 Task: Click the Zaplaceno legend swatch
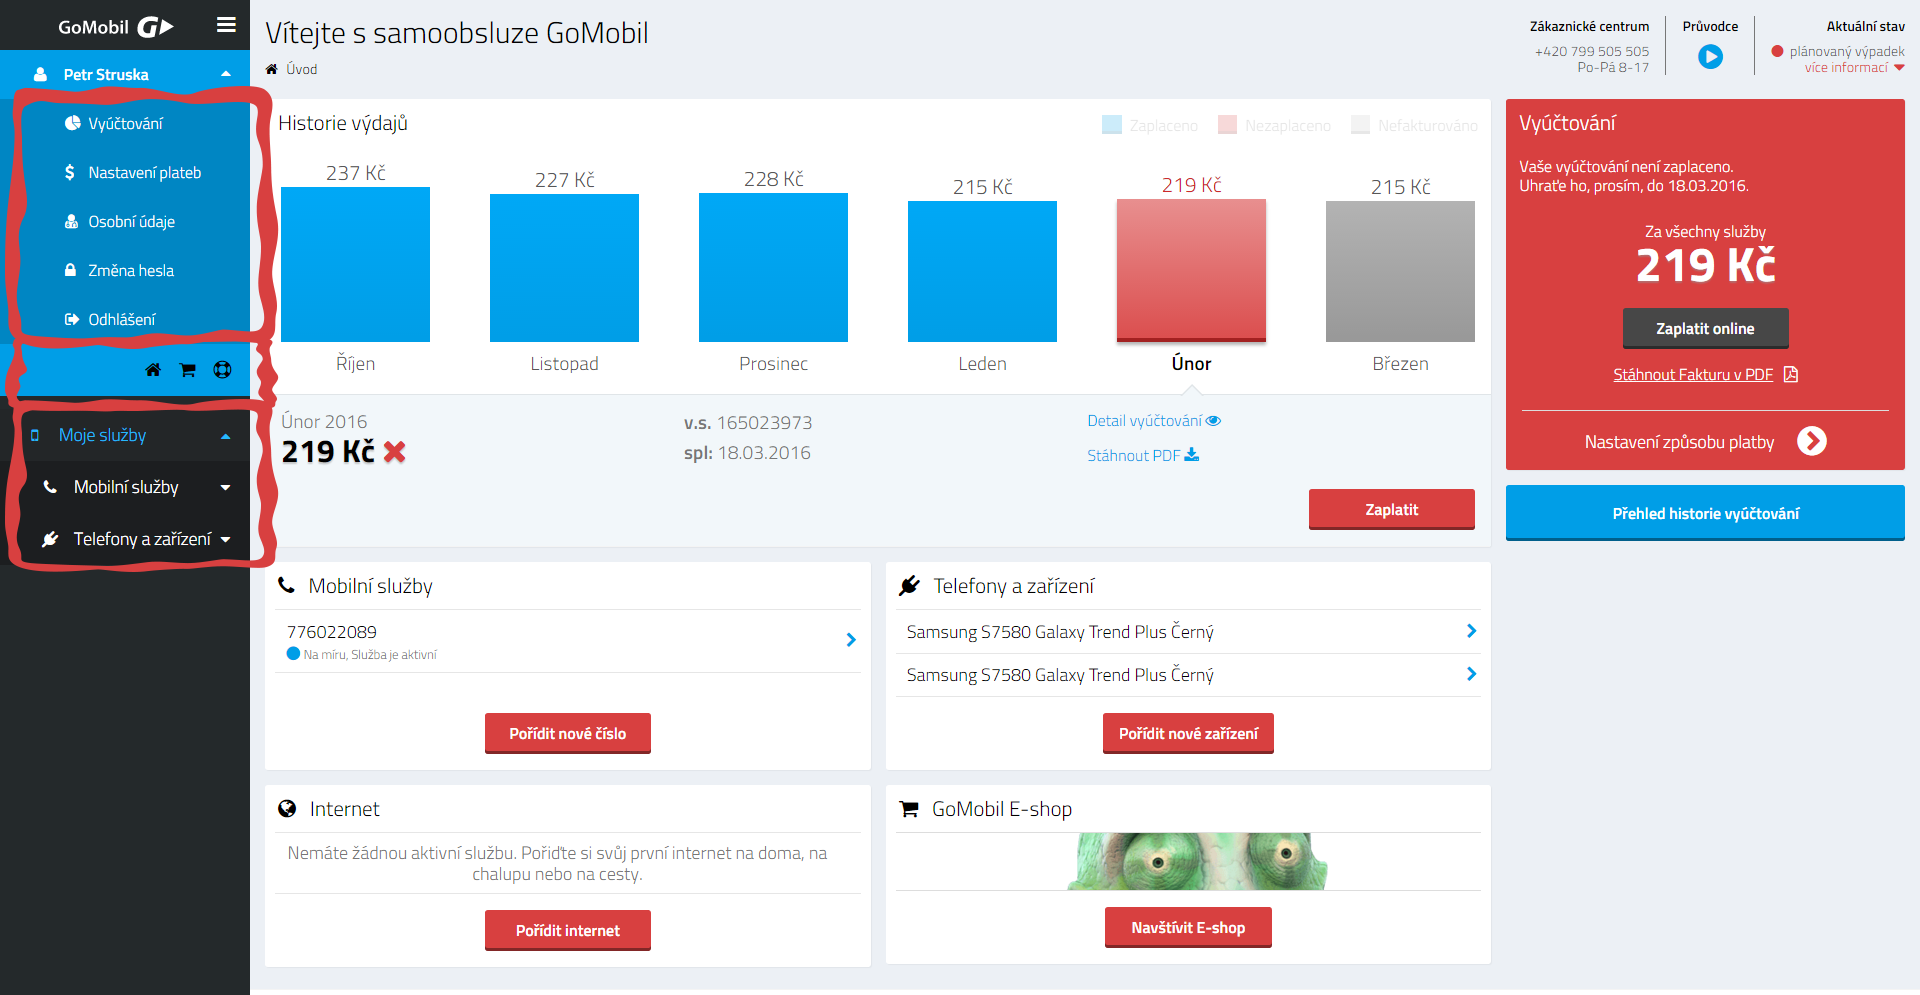click(1112, 125)
